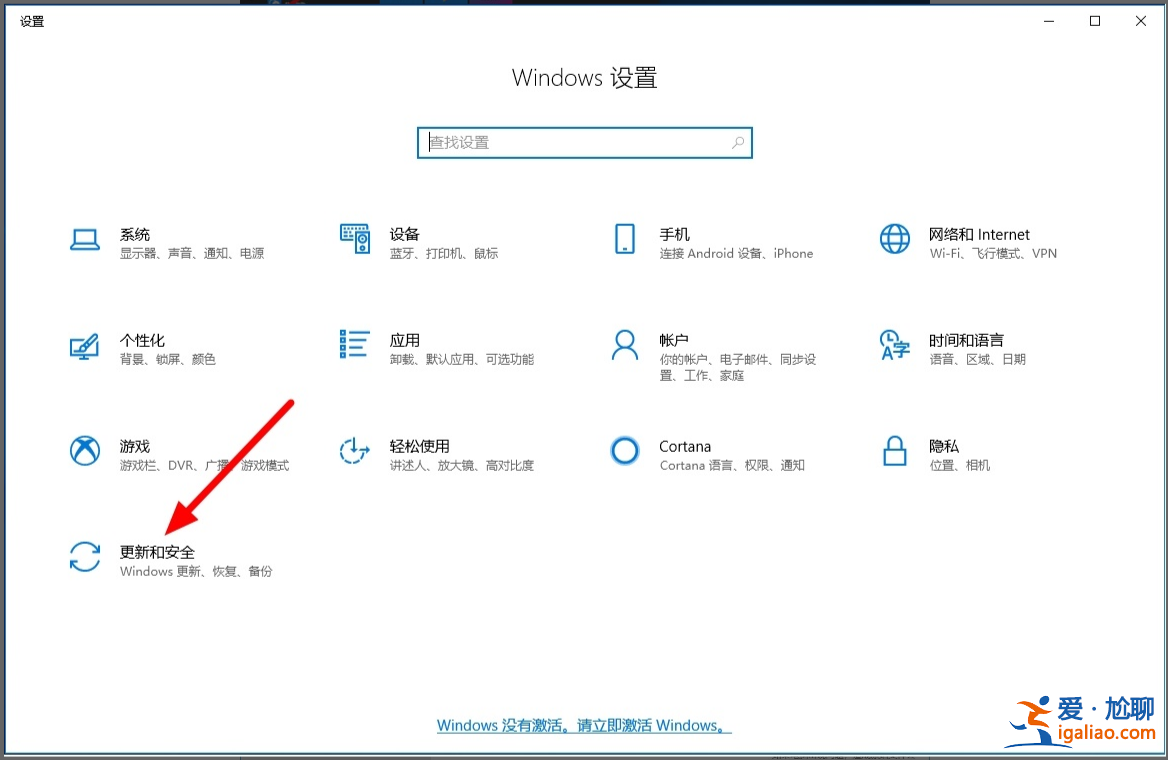Open 手机 (Phone) settings
The image size is (1168, 760).
[x=674, y=234]
